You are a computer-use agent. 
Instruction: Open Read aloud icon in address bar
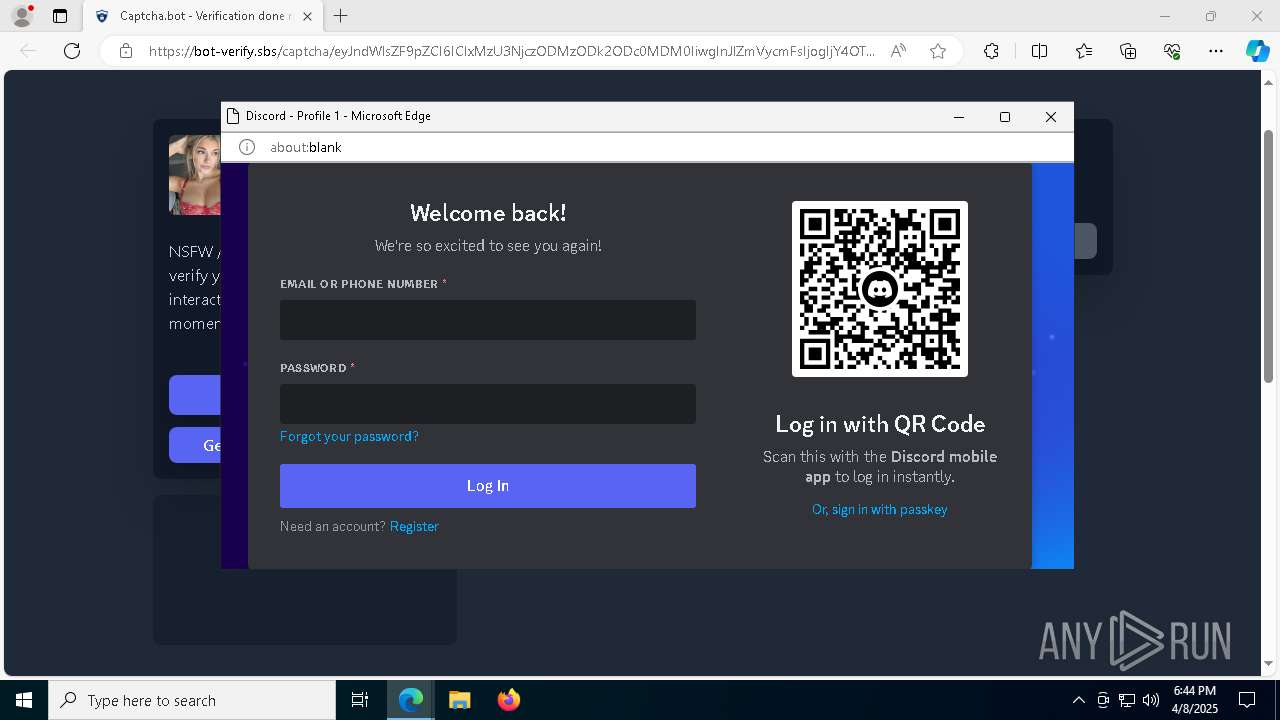coord(898,51)
